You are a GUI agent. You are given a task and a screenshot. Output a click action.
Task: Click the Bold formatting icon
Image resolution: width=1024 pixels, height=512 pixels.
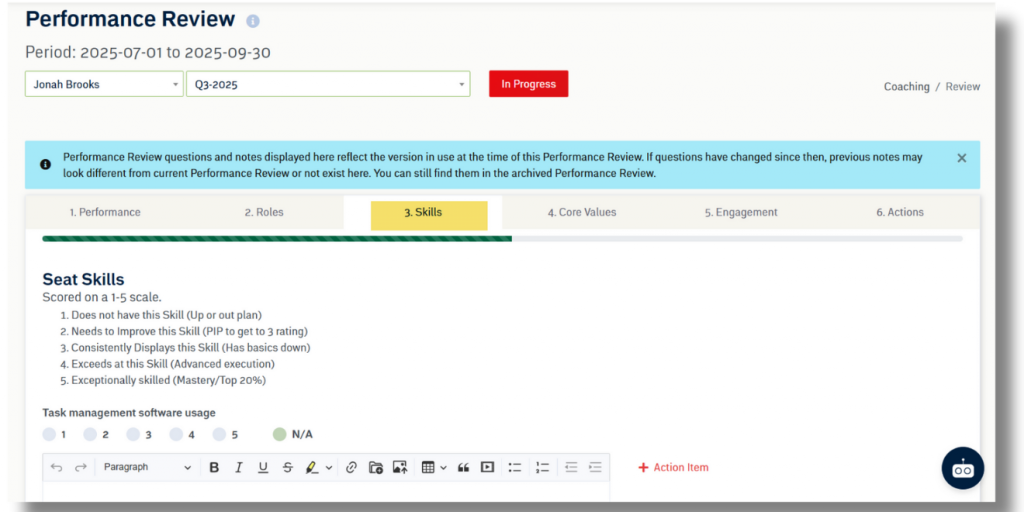point(214,467)
